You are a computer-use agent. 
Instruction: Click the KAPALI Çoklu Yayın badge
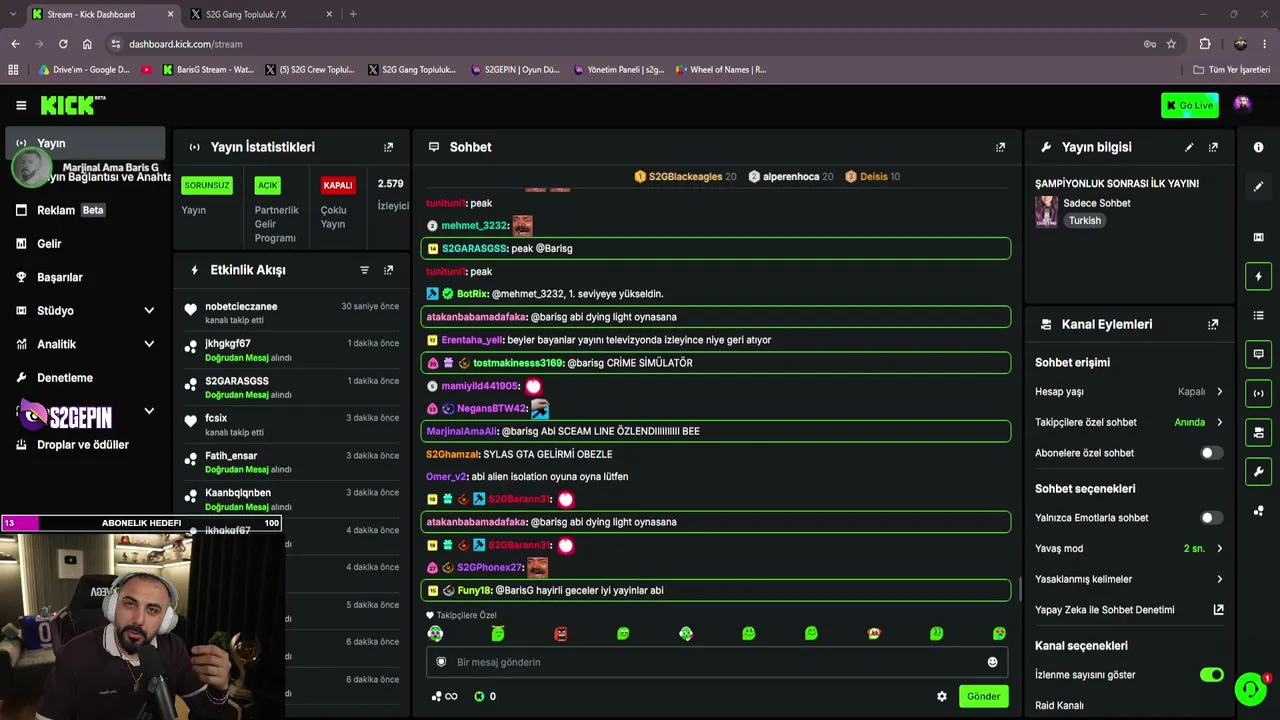[x=338, y=185]
